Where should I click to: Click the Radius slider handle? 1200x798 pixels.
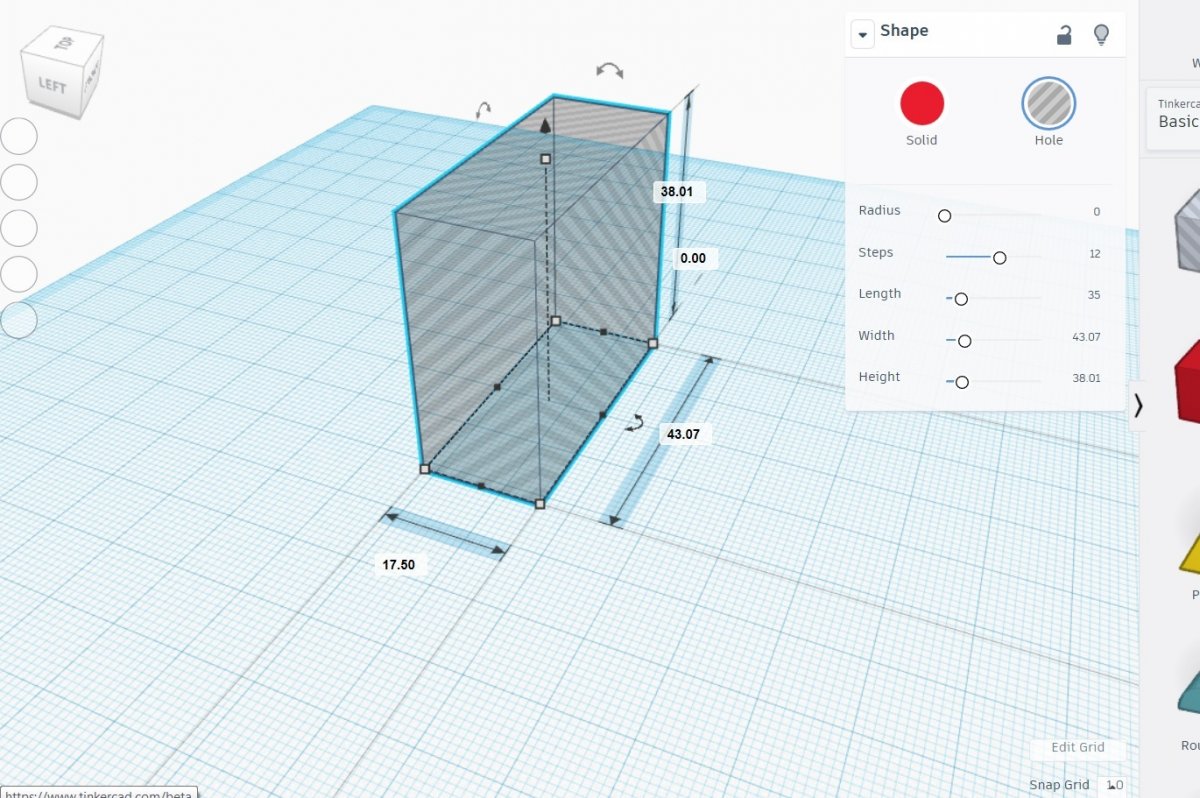point(944,216)
